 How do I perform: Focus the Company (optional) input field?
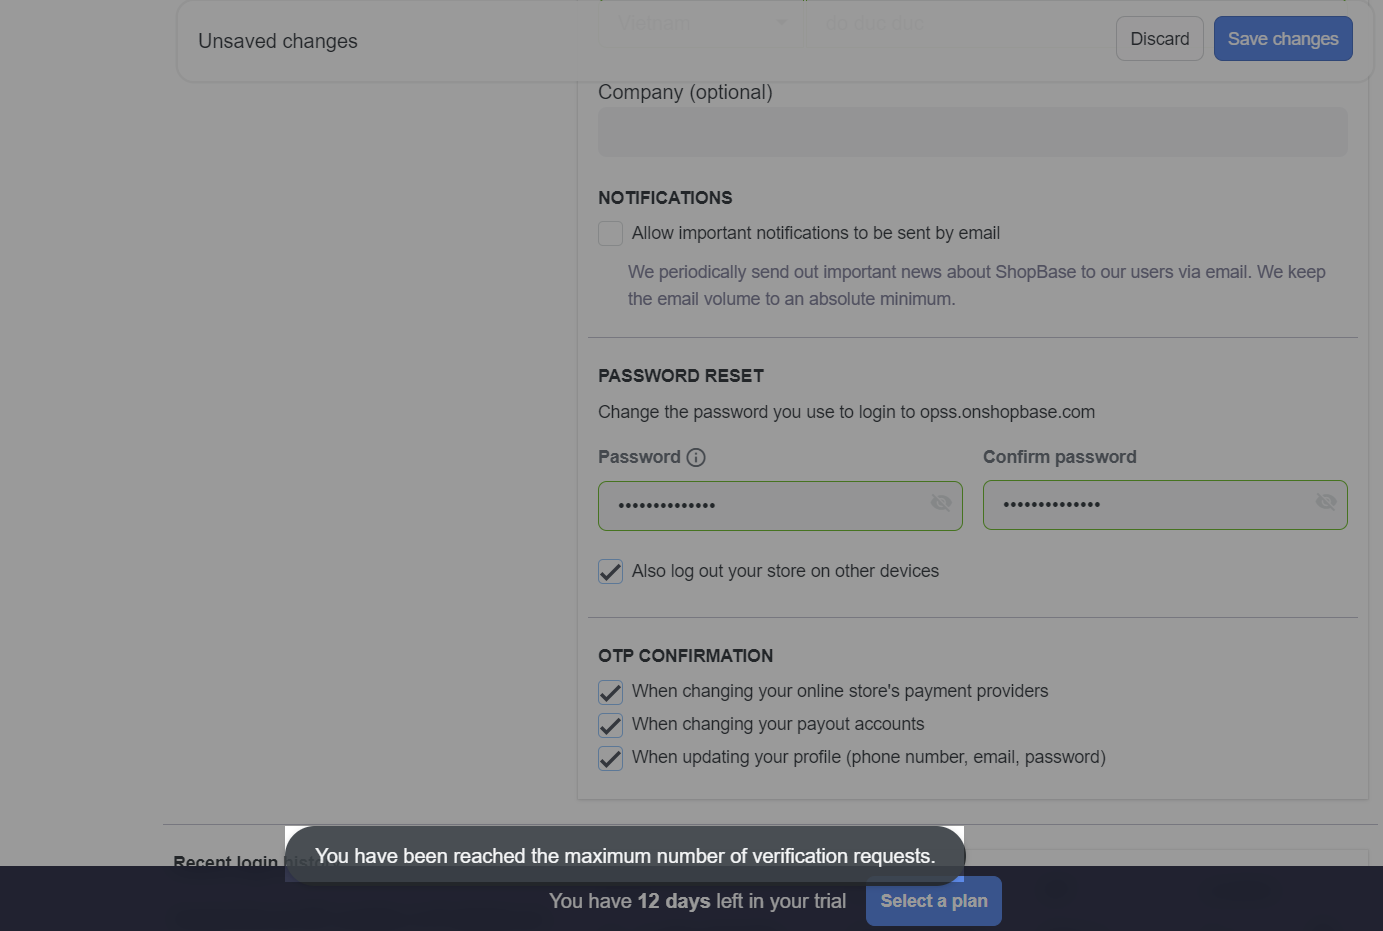coord(973,132)
